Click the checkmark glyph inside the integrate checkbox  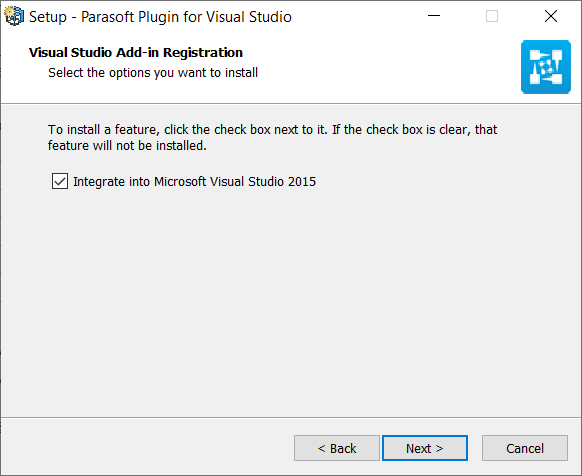click(60, 181)
